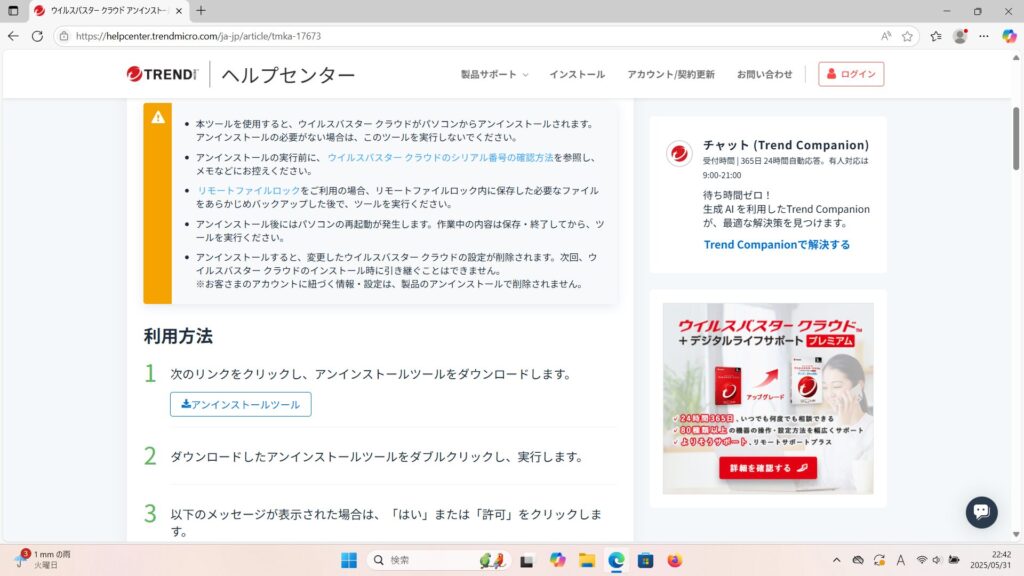Open the favorites list icon
1024x576 pixels.
coord(936,36)
